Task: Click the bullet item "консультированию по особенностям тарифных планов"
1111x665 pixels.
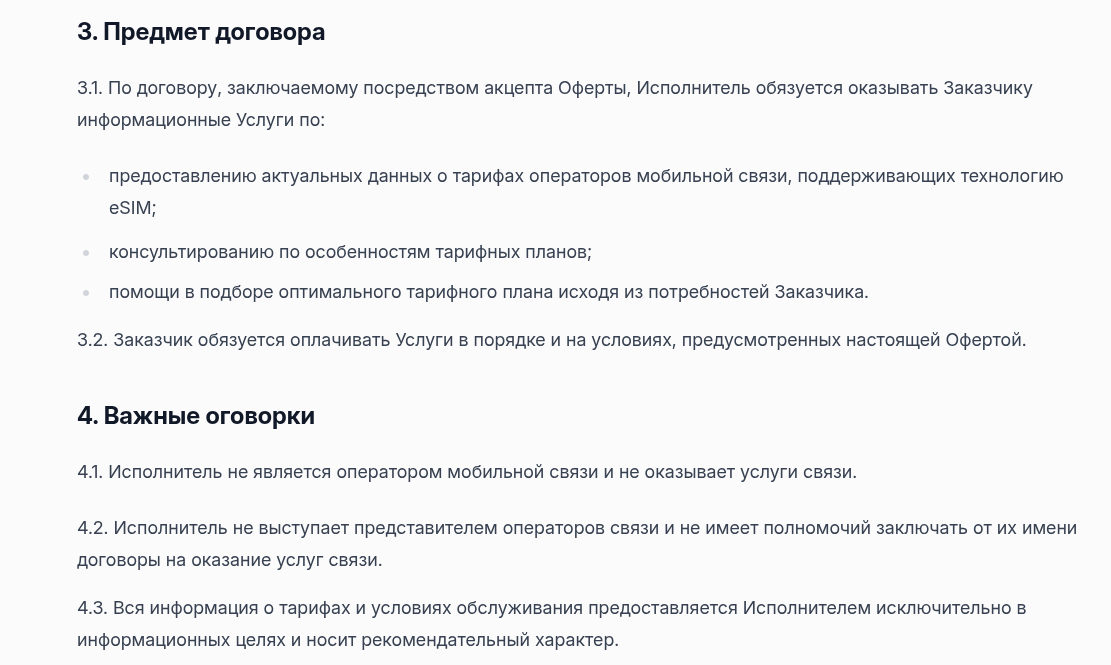Action: pyautogui.click(x=350, y=252)
